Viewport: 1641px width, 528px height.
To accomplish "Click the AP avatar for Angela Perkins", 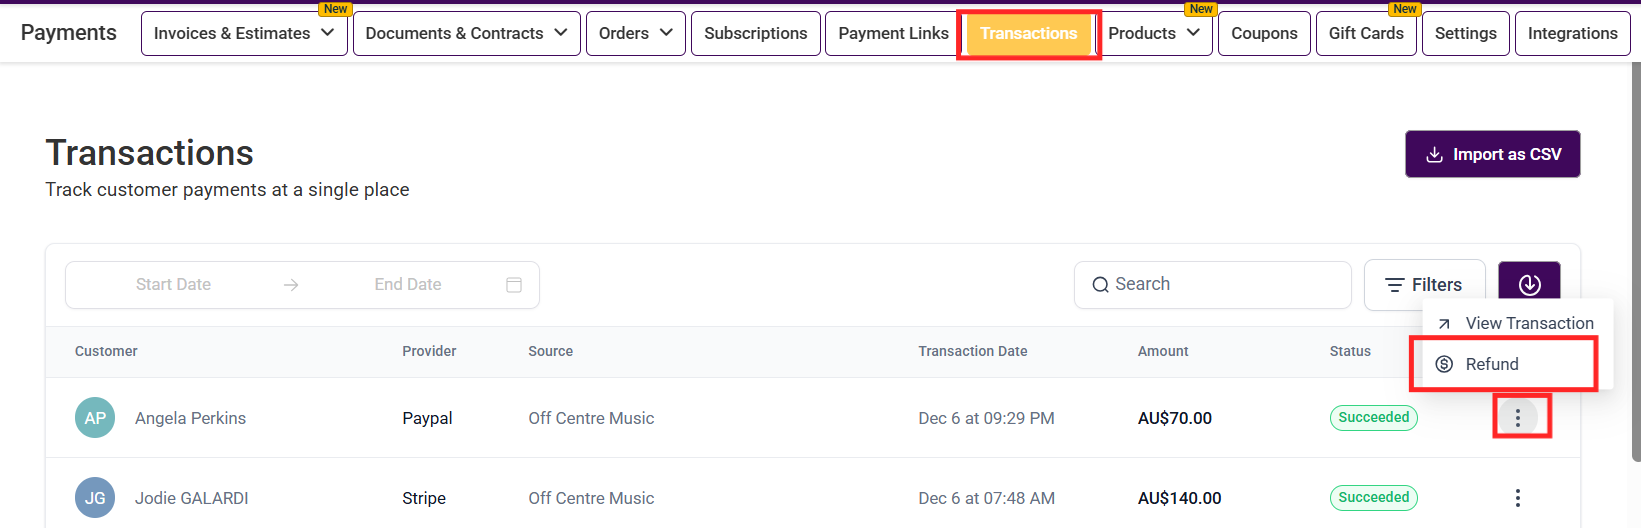I will [x=95, y=418].
